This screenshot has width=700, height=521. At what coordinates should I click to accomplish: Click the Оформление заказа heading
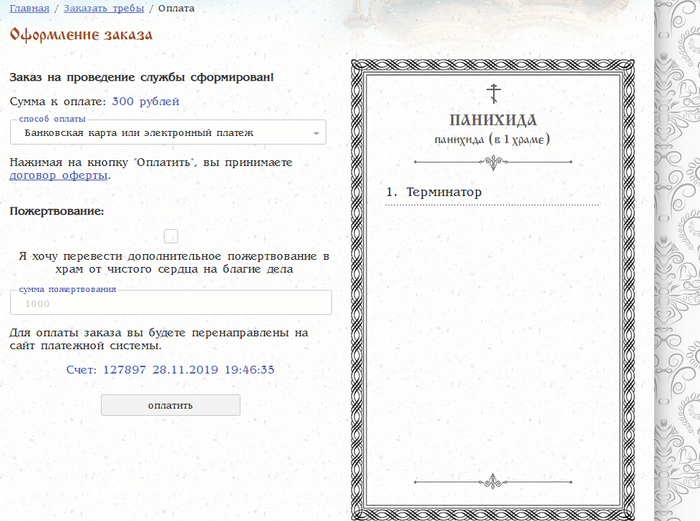click(81, 35)
